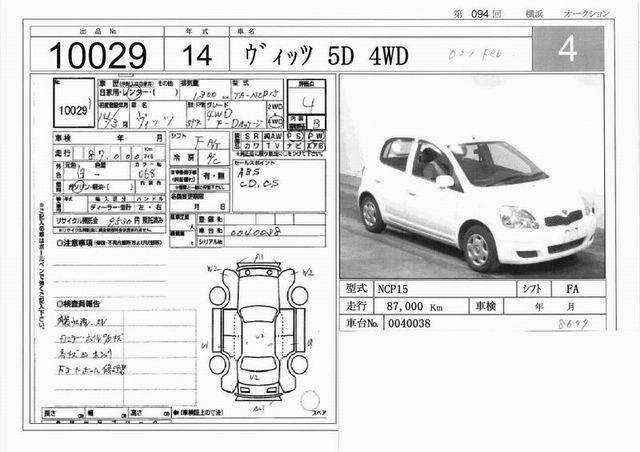Click the SR equipment option
The width and height of the screenshot is (640, 452).
[x=252, y=136]
